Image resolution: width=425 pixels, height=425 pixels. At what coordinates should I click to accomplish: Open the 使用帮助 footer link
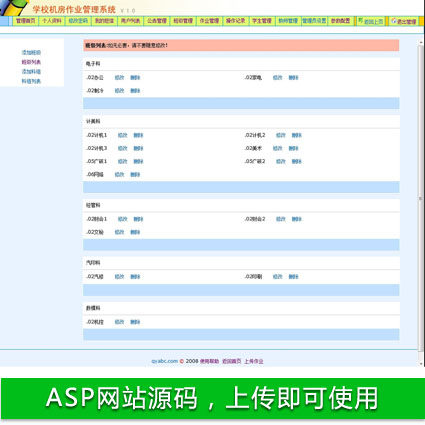[x=209, y=361]
